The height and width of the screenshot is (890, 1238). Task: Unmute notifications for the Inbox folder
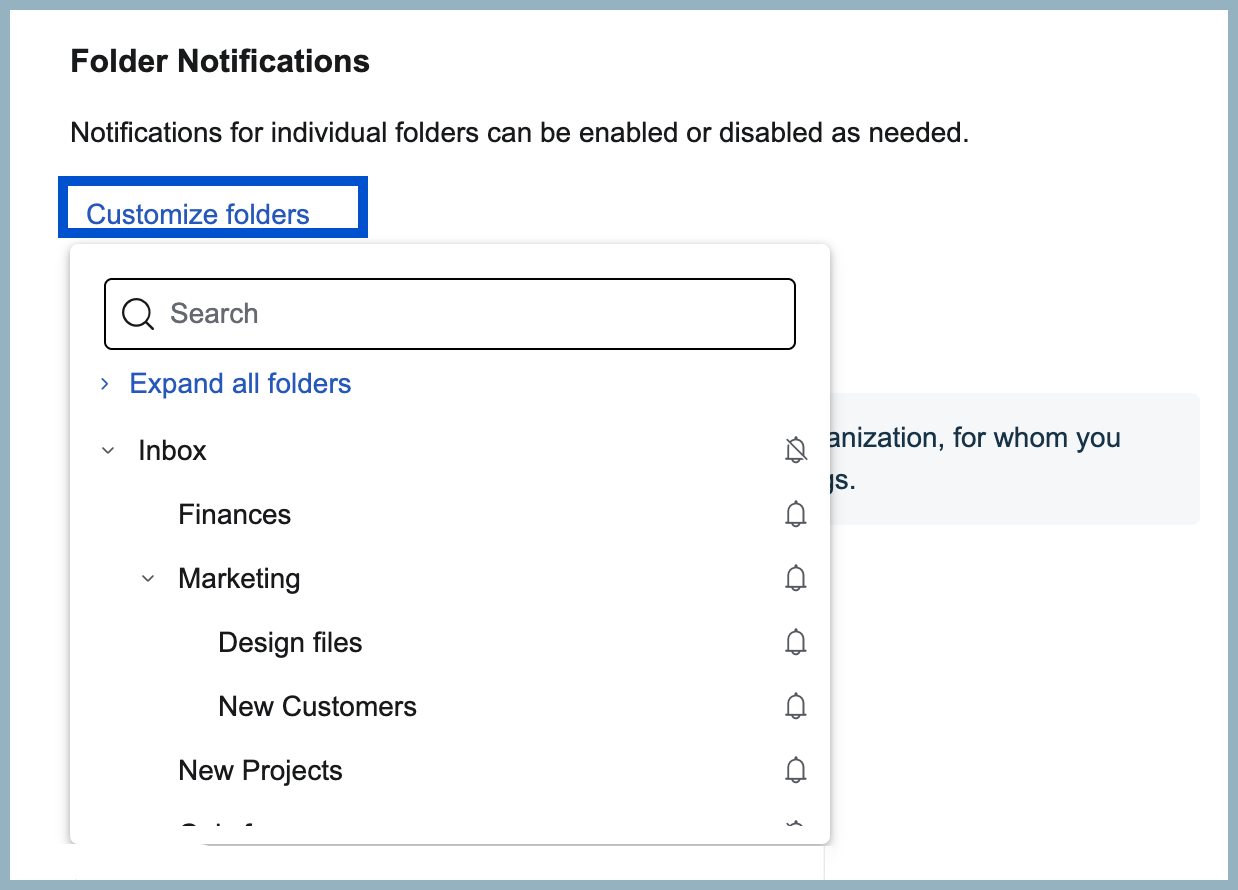[x=795, y=450]
